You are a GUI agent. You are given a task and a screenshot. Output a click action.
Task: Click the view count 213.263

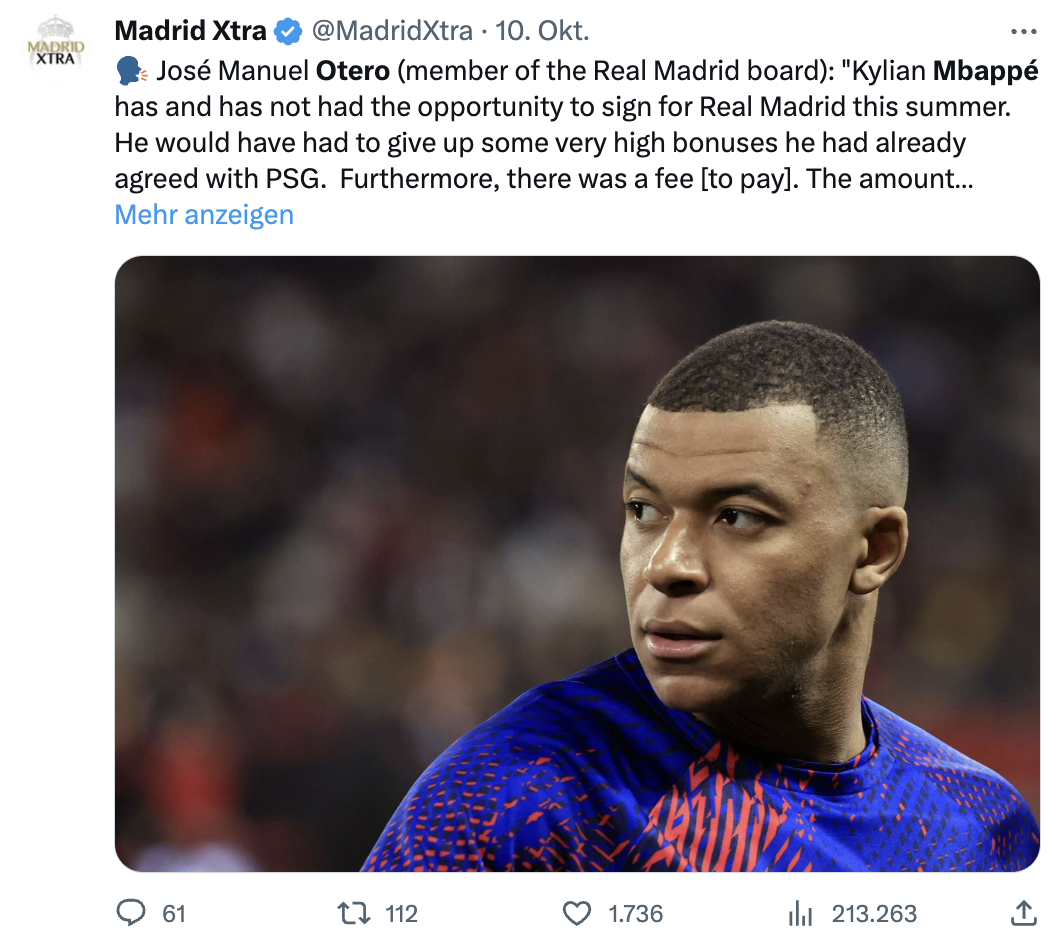click(x=873, y=913)
